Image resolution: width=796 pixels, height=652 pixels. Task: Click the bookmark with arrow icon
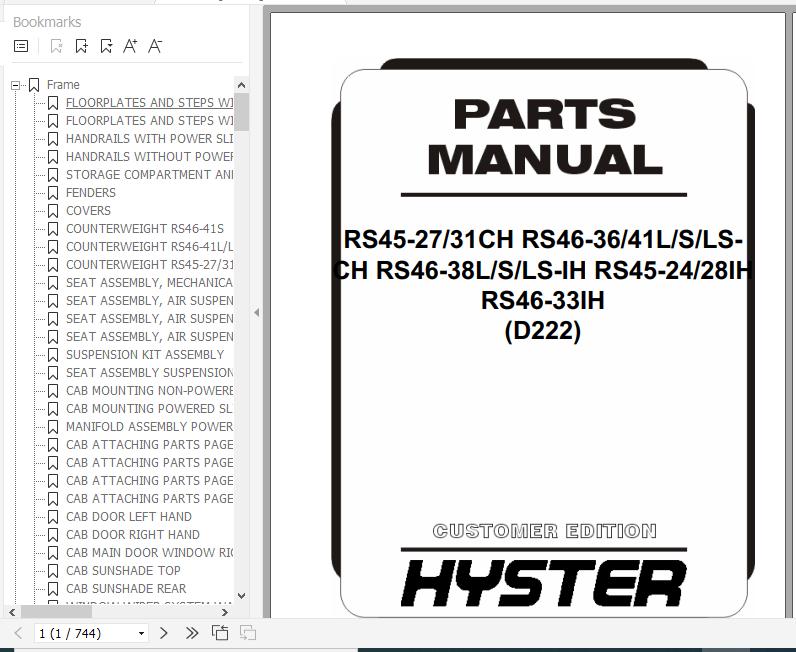(x=106, y=46)
